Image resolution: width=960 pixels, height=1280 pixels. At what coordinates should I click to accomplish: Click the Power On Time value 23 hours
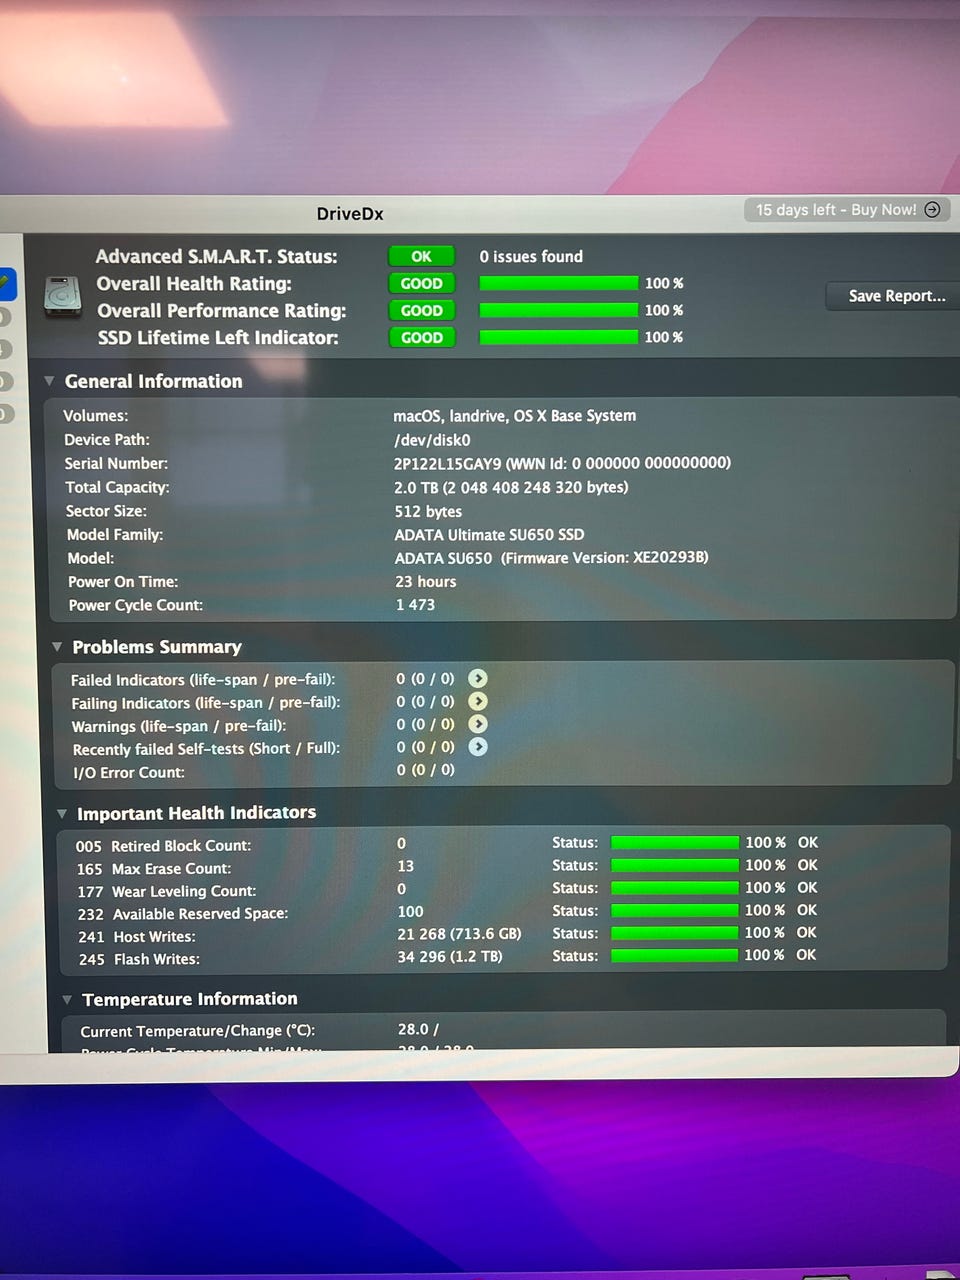pos(425,582)
